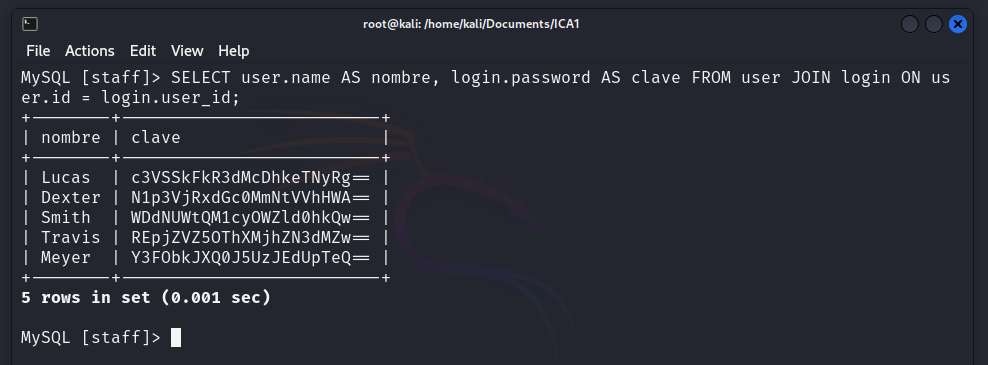This screenshot has width=988, height=365.
Task: Select the name Smith in the results
Action: (x=66, y=217)
